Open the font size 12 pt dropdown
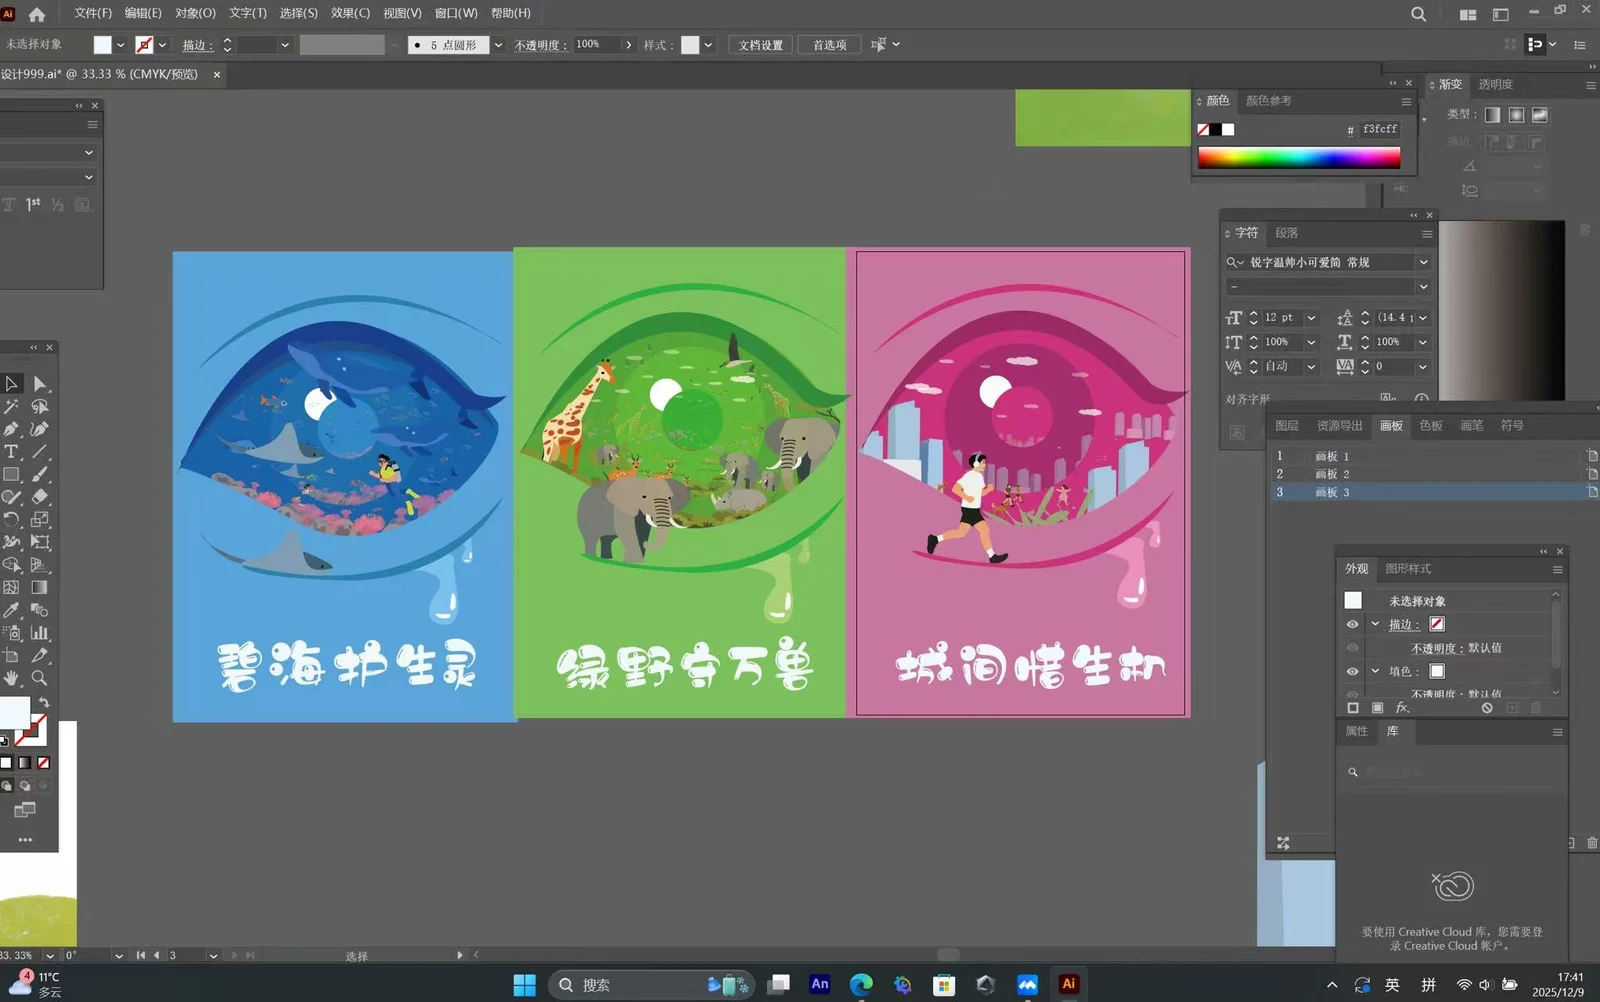1600x1002 pixels. (1311, 318)
